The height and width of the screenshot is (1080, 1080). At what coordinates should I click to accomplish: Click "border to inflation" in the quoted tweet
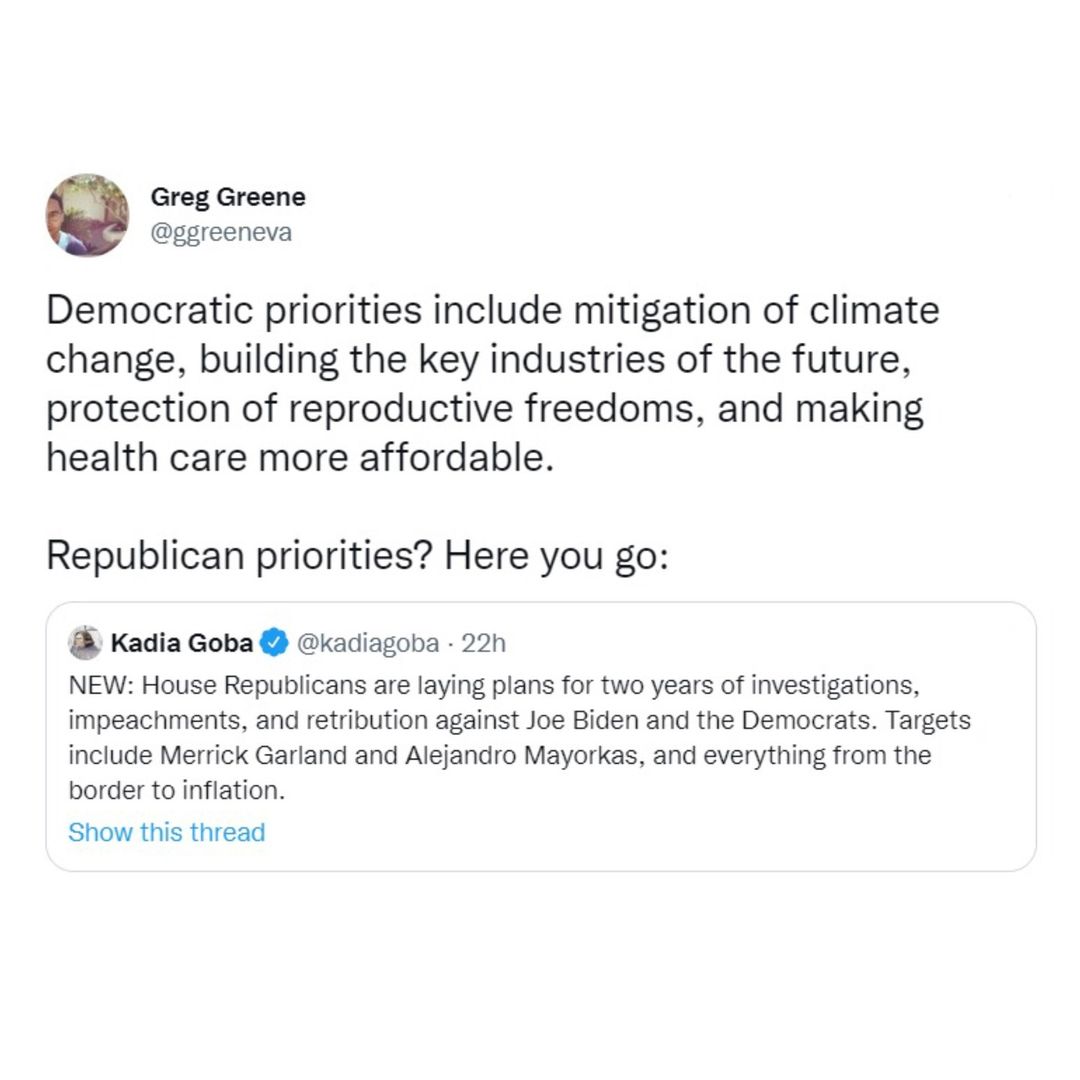[172, 789]
